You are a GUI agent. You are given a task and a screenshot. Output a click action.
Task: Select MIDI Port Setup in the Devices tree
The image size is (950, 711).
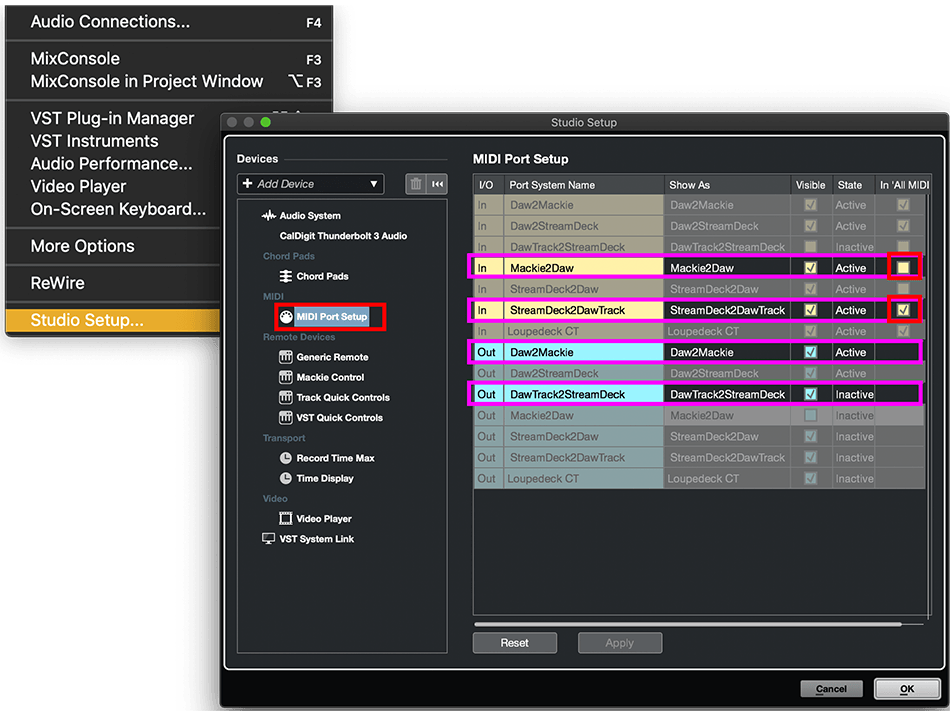click(x=330, y=316)
